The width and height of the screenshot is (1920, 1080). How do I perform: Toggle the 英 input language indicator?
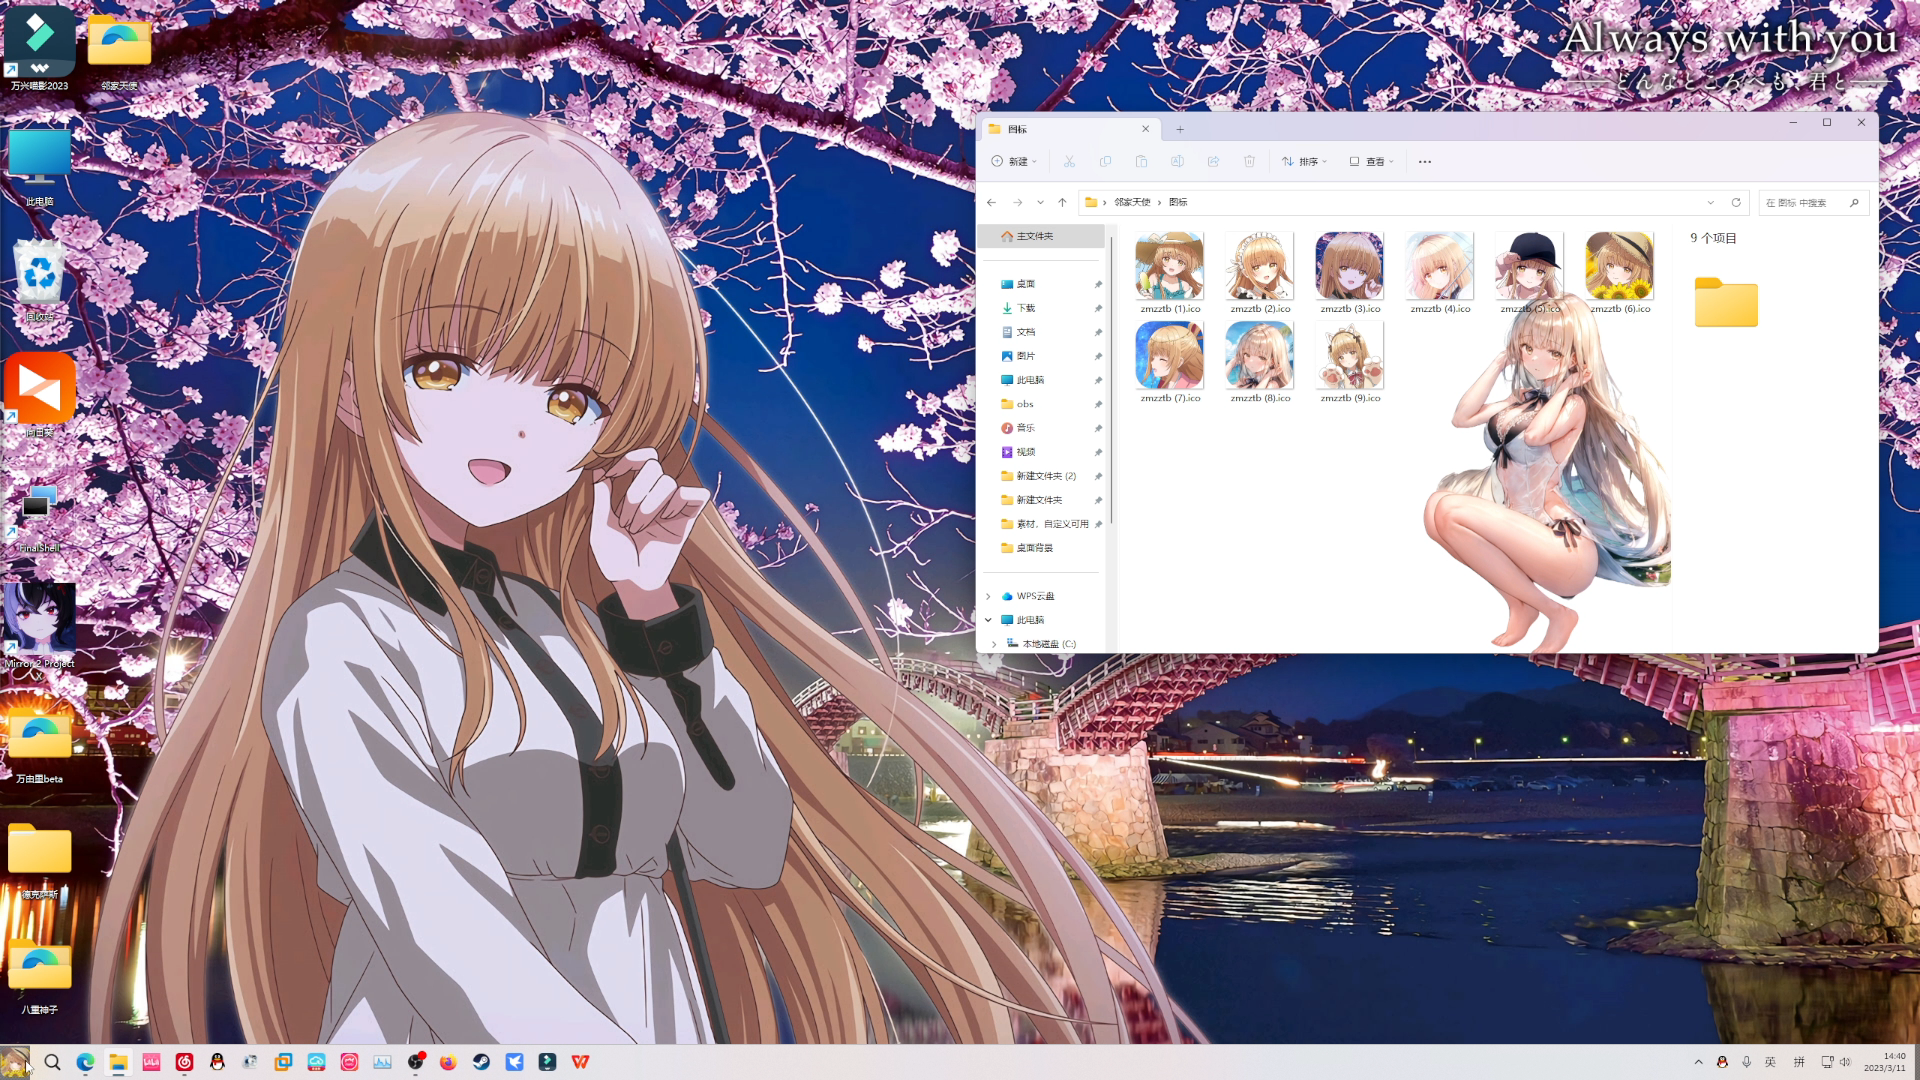[1770, 1062]
